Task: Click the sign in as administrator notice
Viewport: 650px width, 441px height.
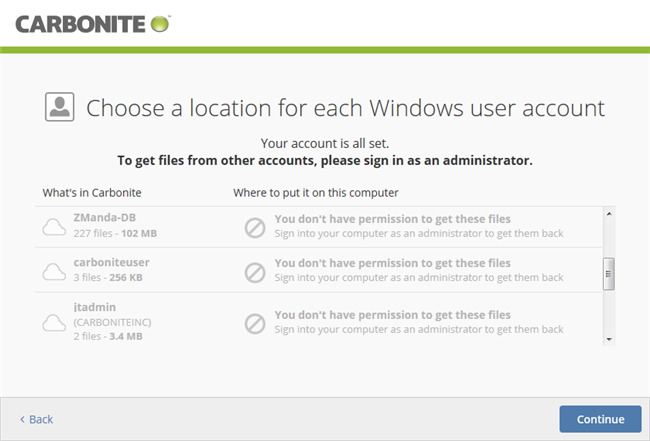Action: click(x=325, y=160)
